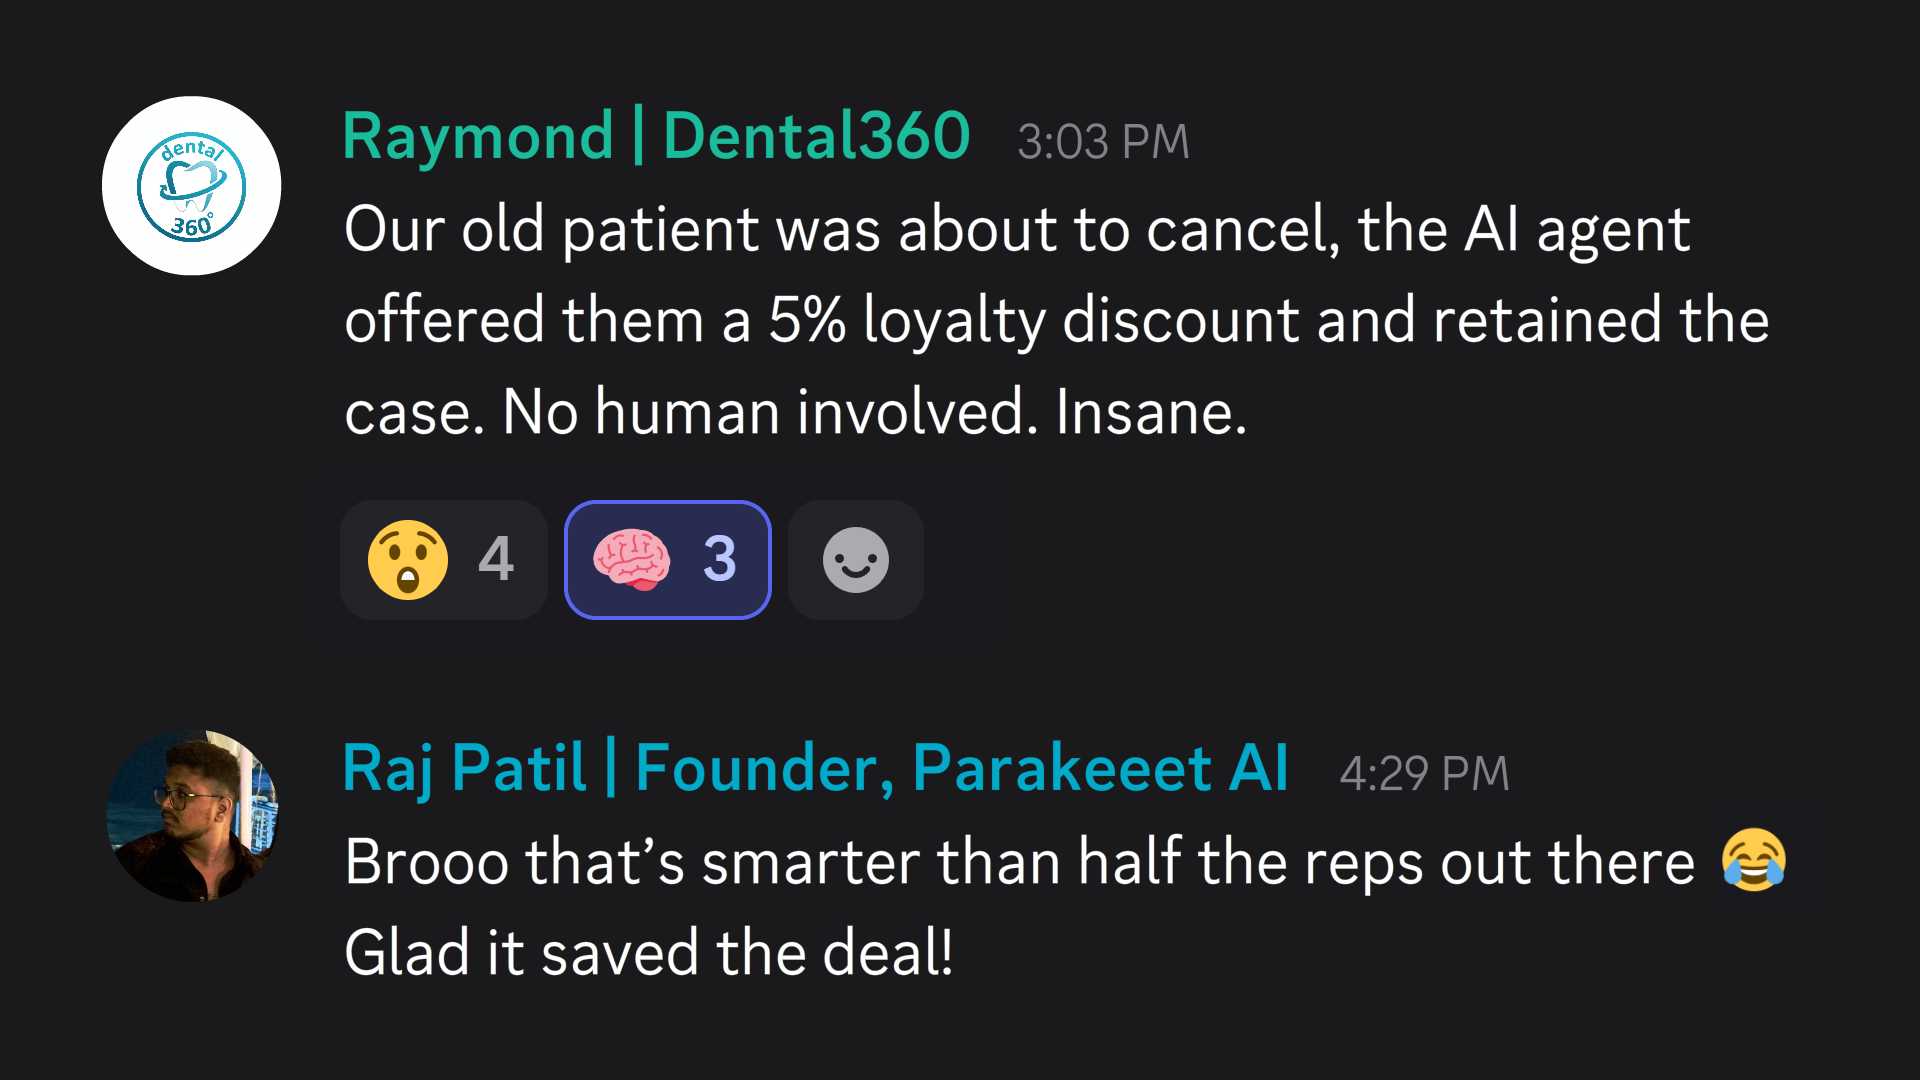Click the grey smiley face button
This screenshot has width=1920, height=1080.
tap(855, 560)
